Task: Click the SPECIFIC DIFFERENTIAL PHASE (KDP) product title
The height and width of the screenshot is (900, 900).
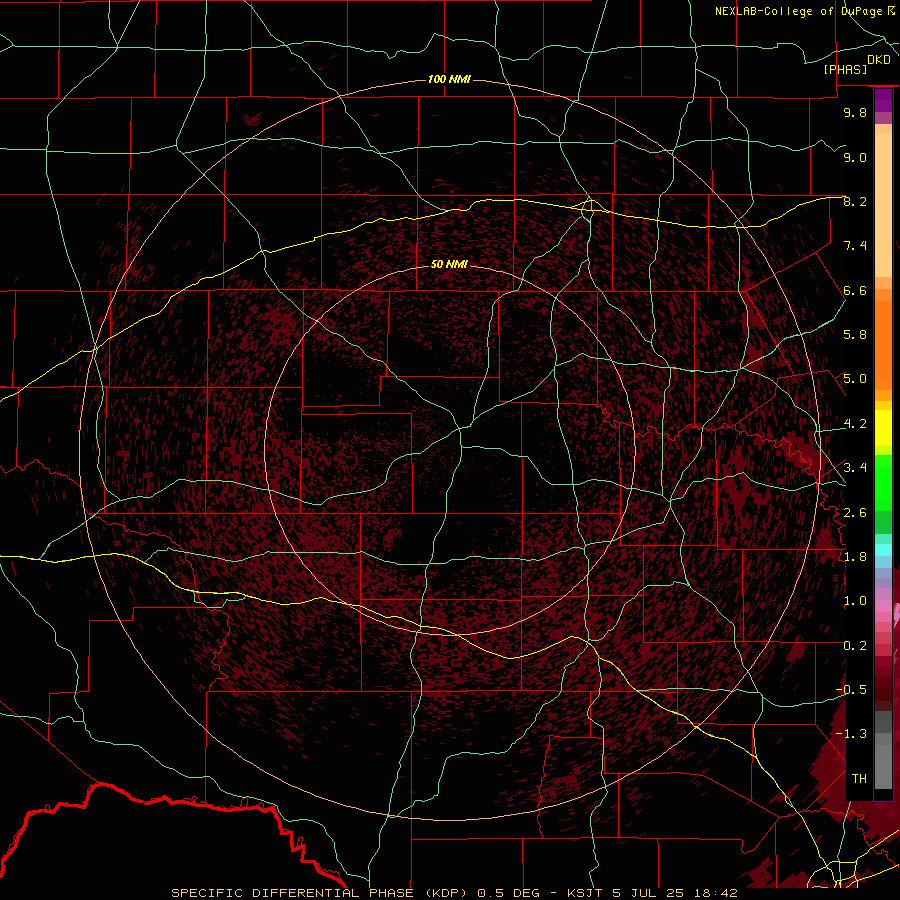Action: coord(320,893)
